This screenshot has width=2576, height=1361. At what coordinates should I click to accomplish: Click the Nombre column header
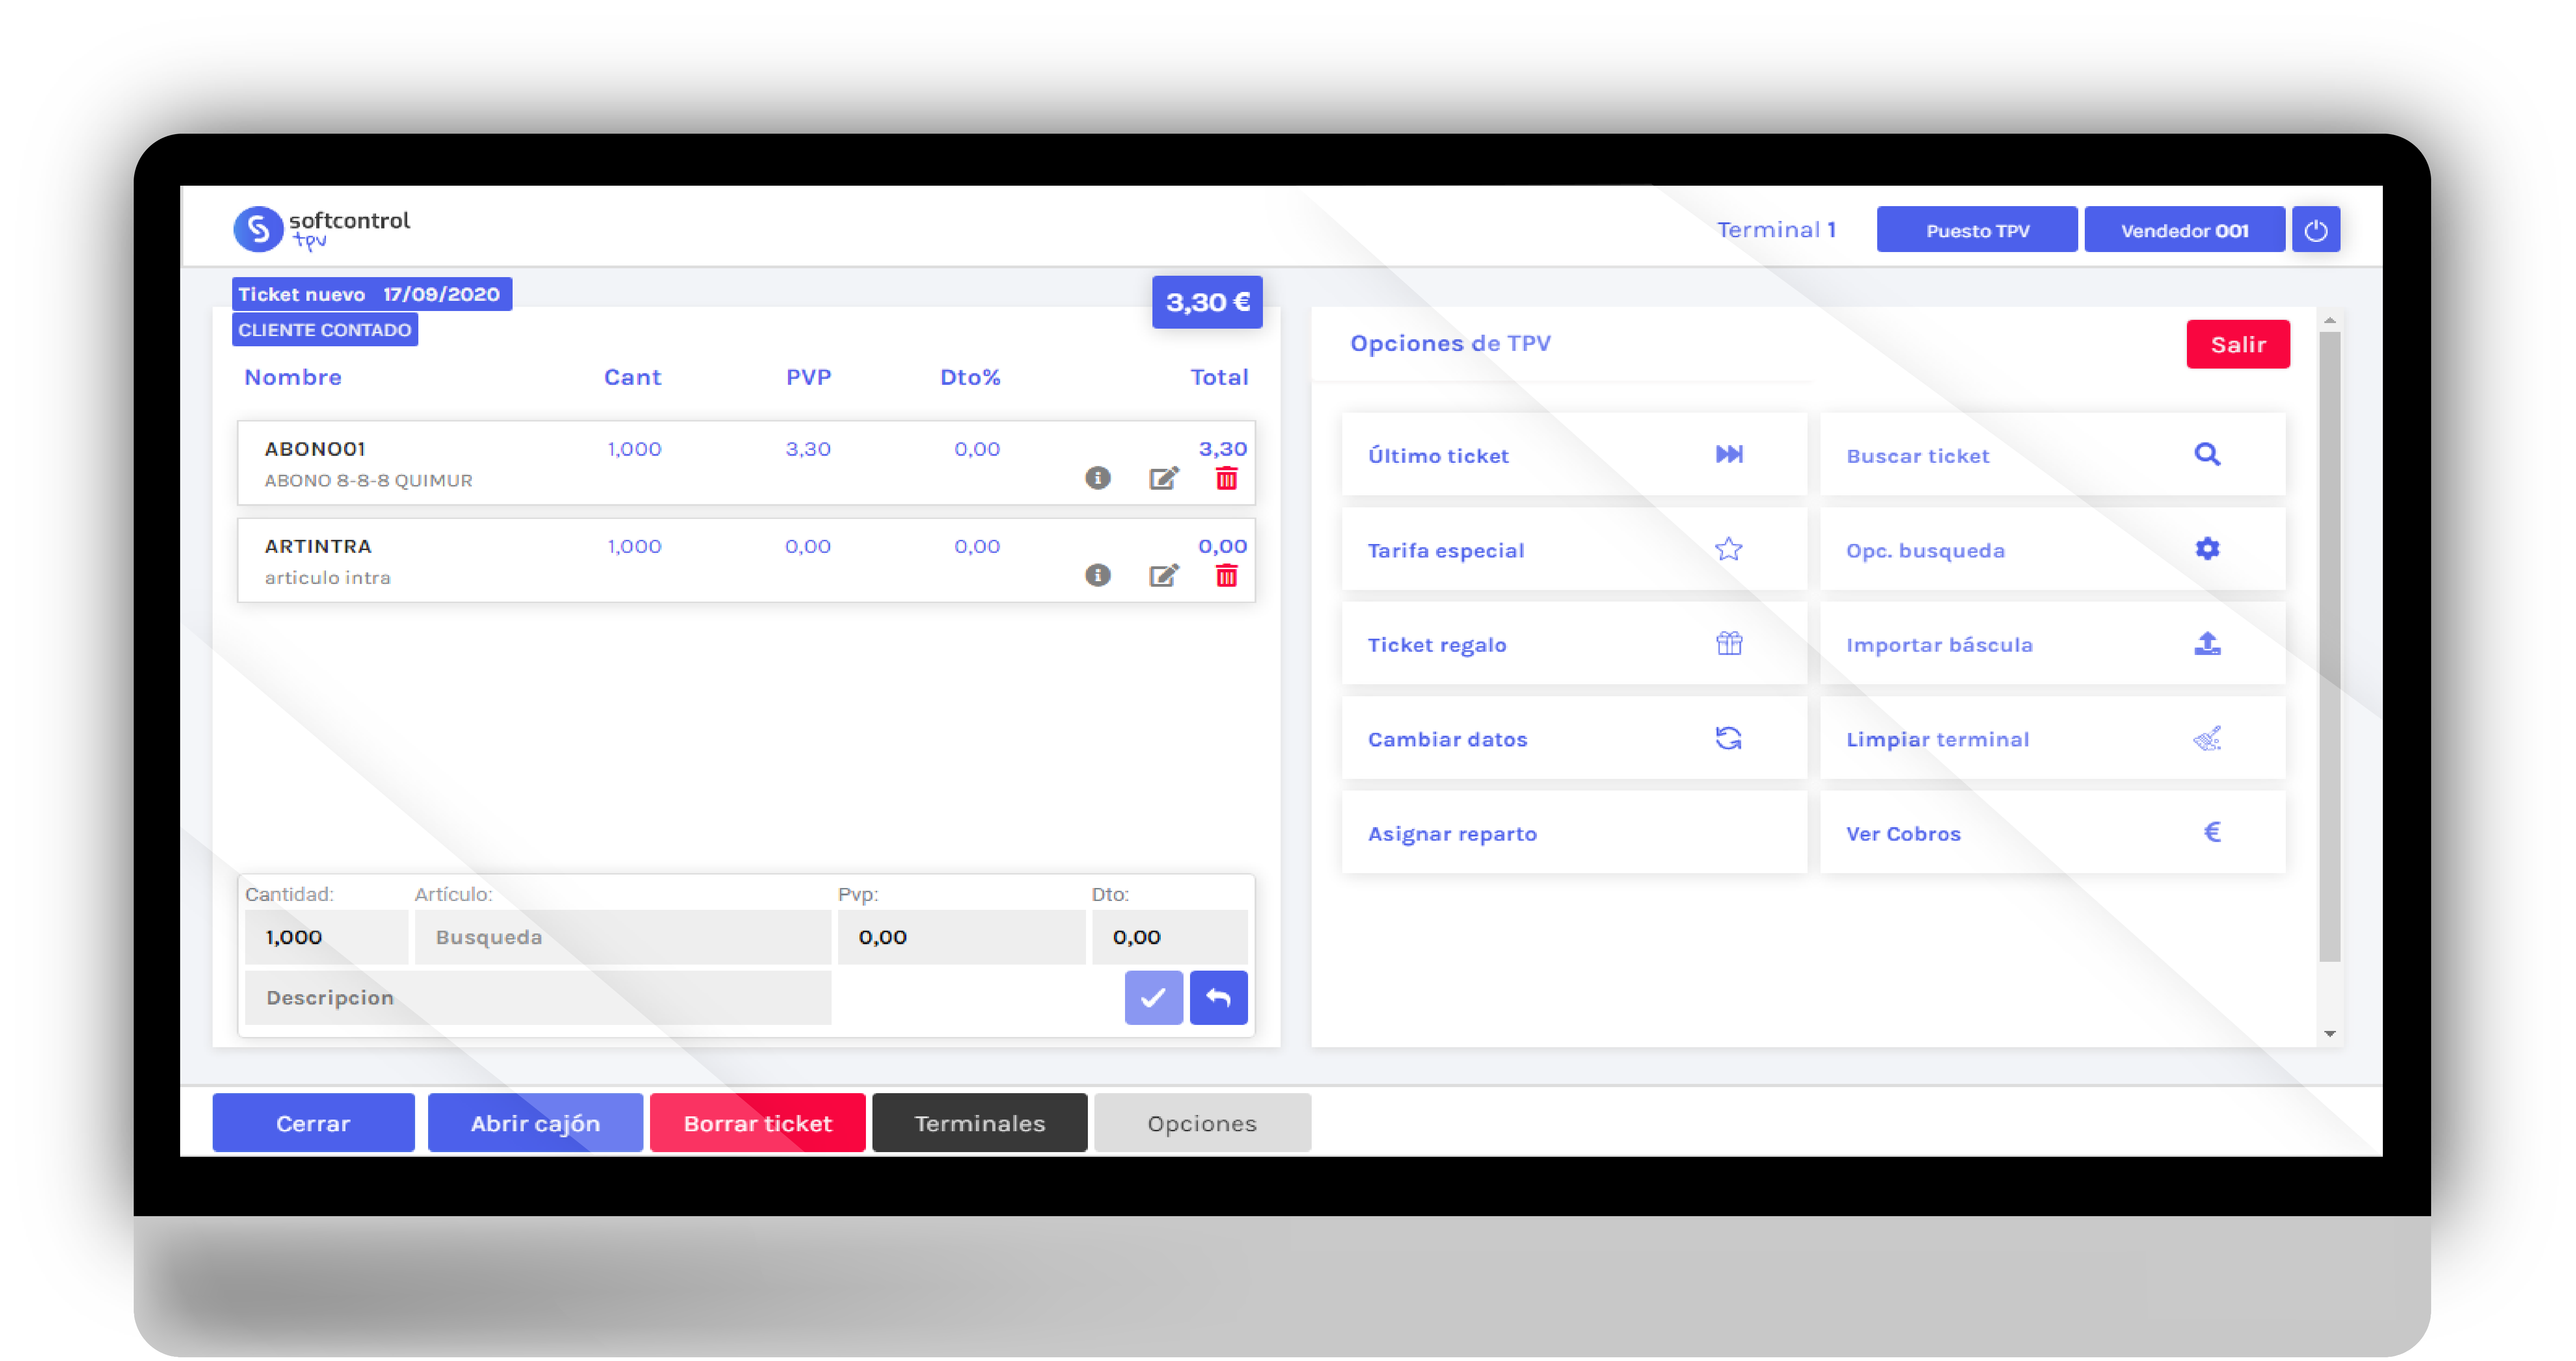293,377
